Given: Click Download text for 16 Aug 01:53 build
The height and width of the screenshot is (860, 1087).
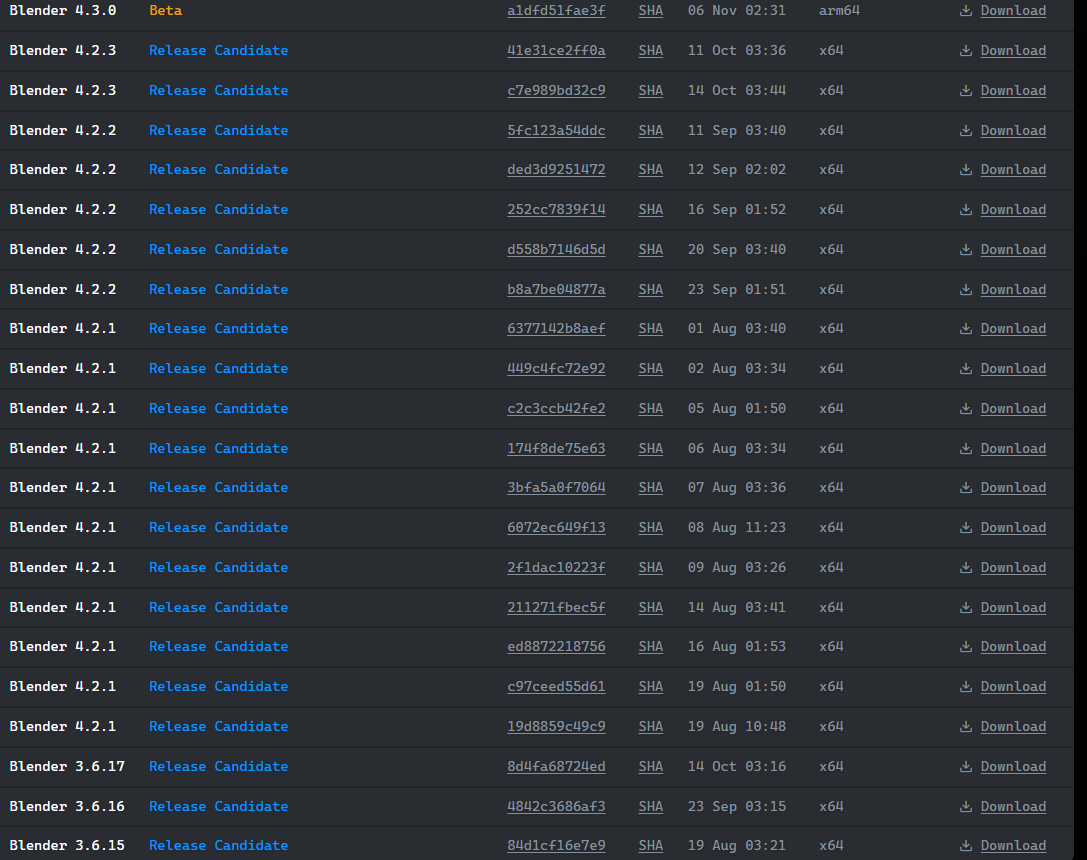Looking at the screenshot, I should 1013,647.
